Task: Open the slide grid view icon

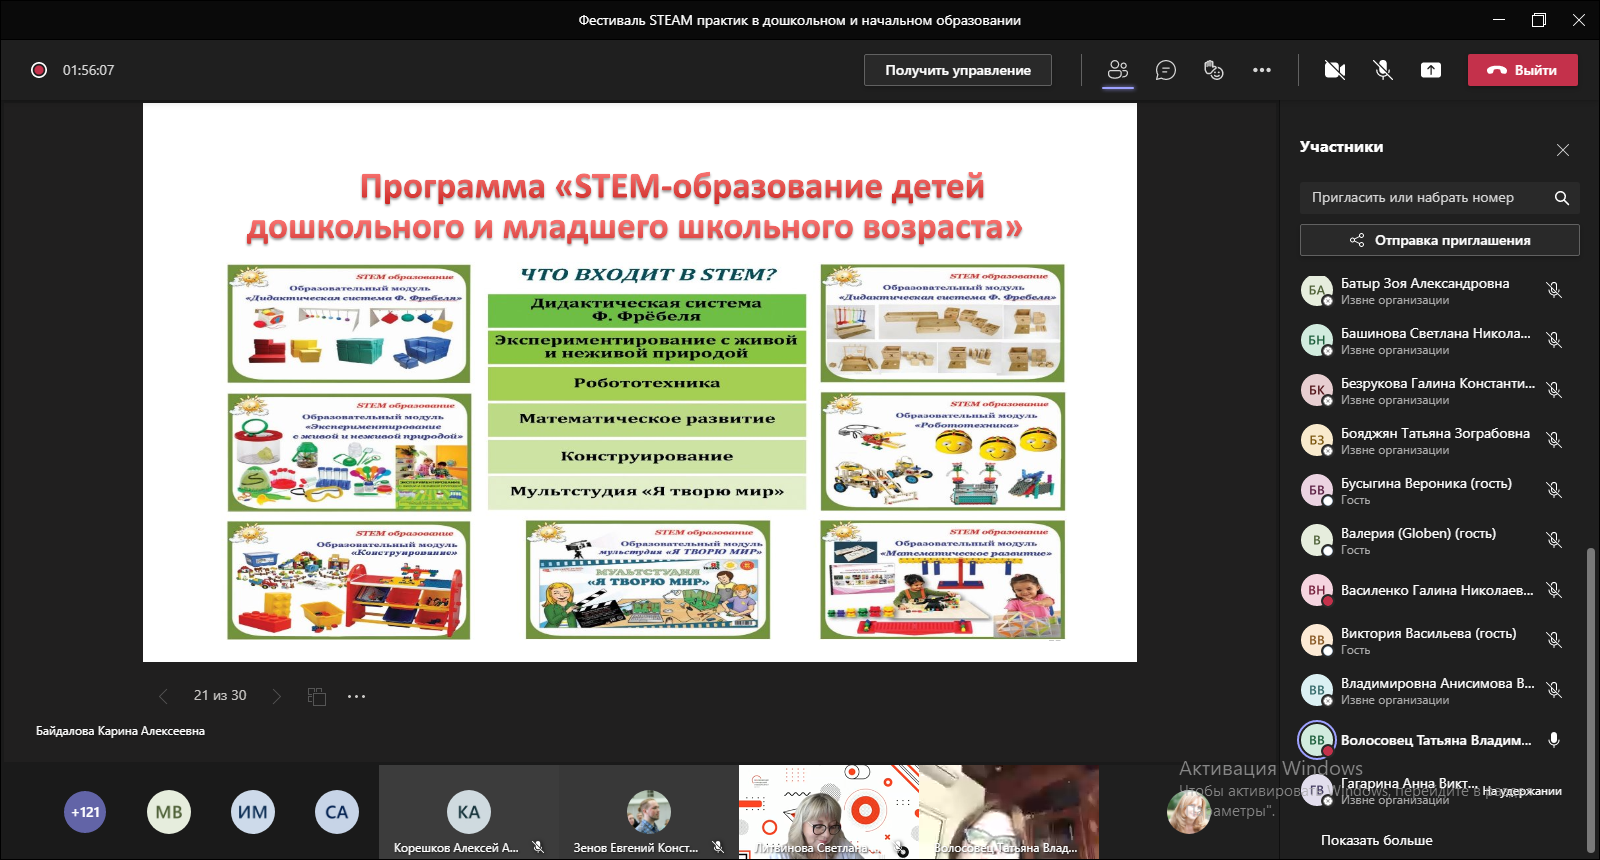Action: 317,696
